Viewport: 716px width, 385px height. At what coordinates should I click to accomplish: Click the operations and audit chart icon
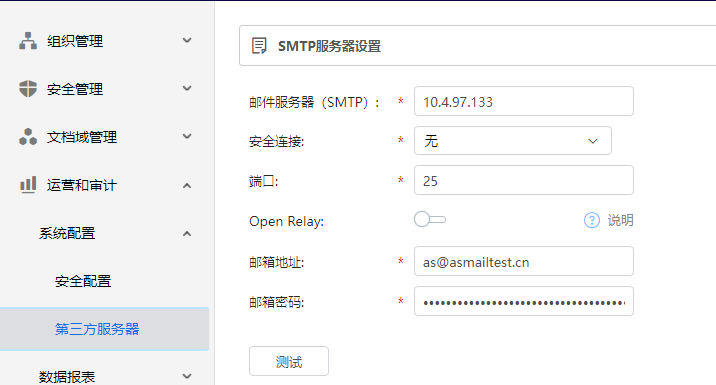coord(28,185)
